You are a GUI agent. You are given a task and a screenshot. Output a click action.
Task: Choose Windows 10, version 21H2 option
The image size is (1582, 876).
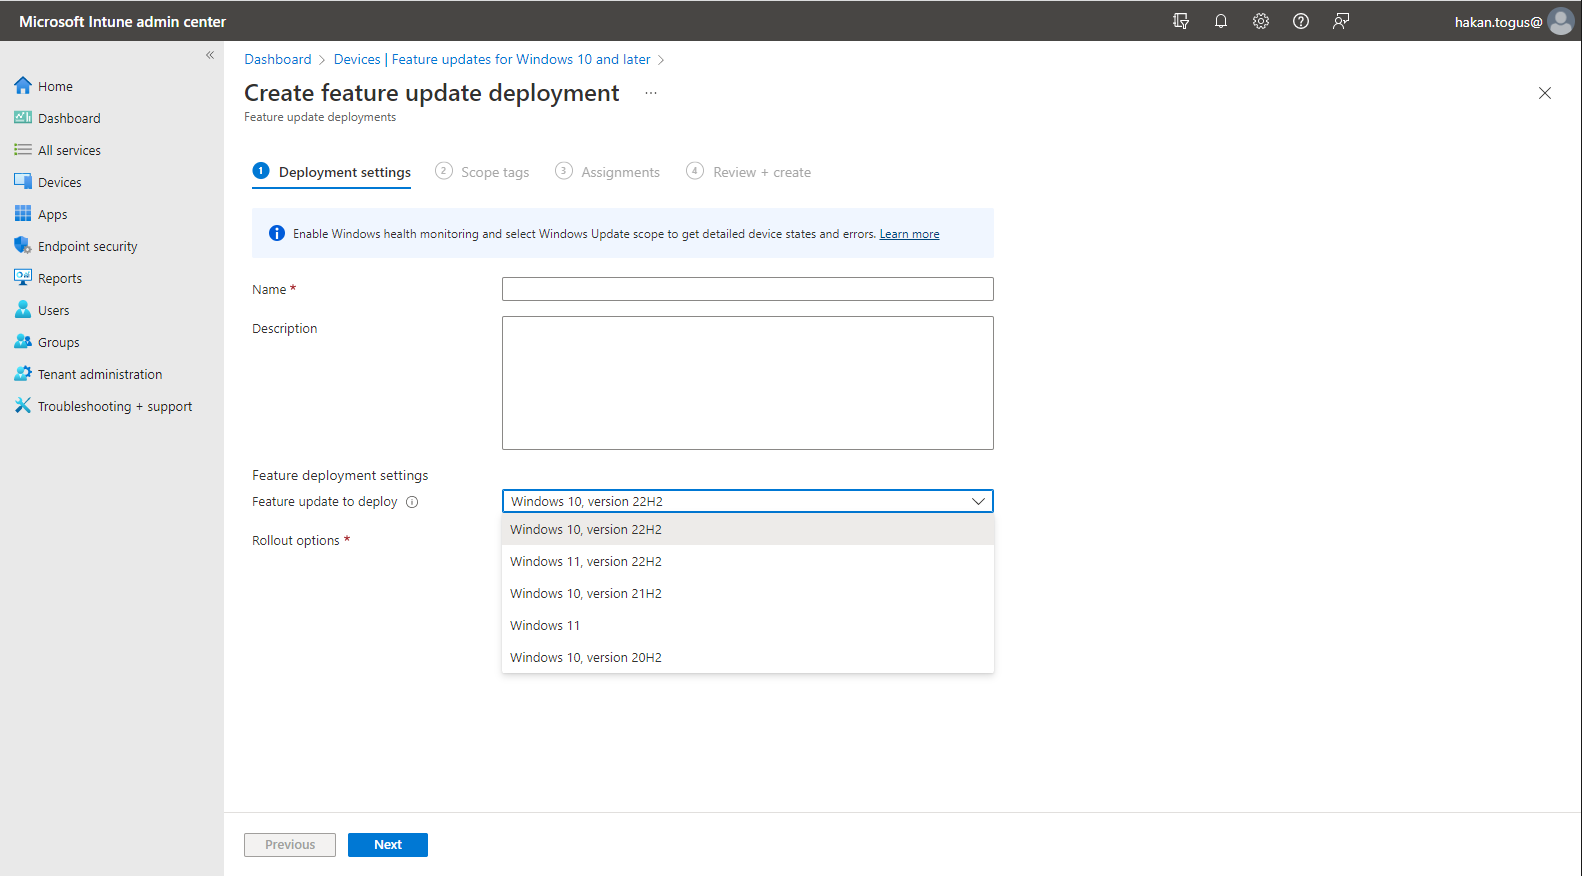748,594
